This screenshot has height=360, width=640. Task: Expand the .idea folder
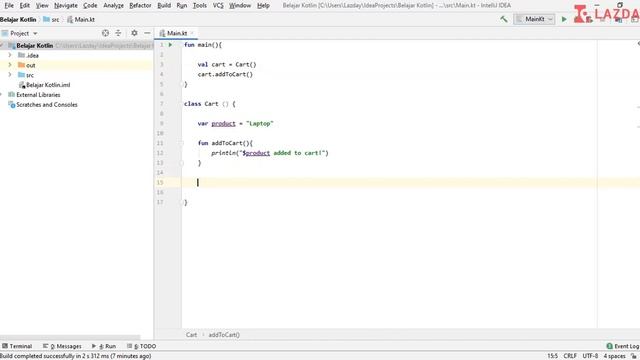(x=10, y=55)
